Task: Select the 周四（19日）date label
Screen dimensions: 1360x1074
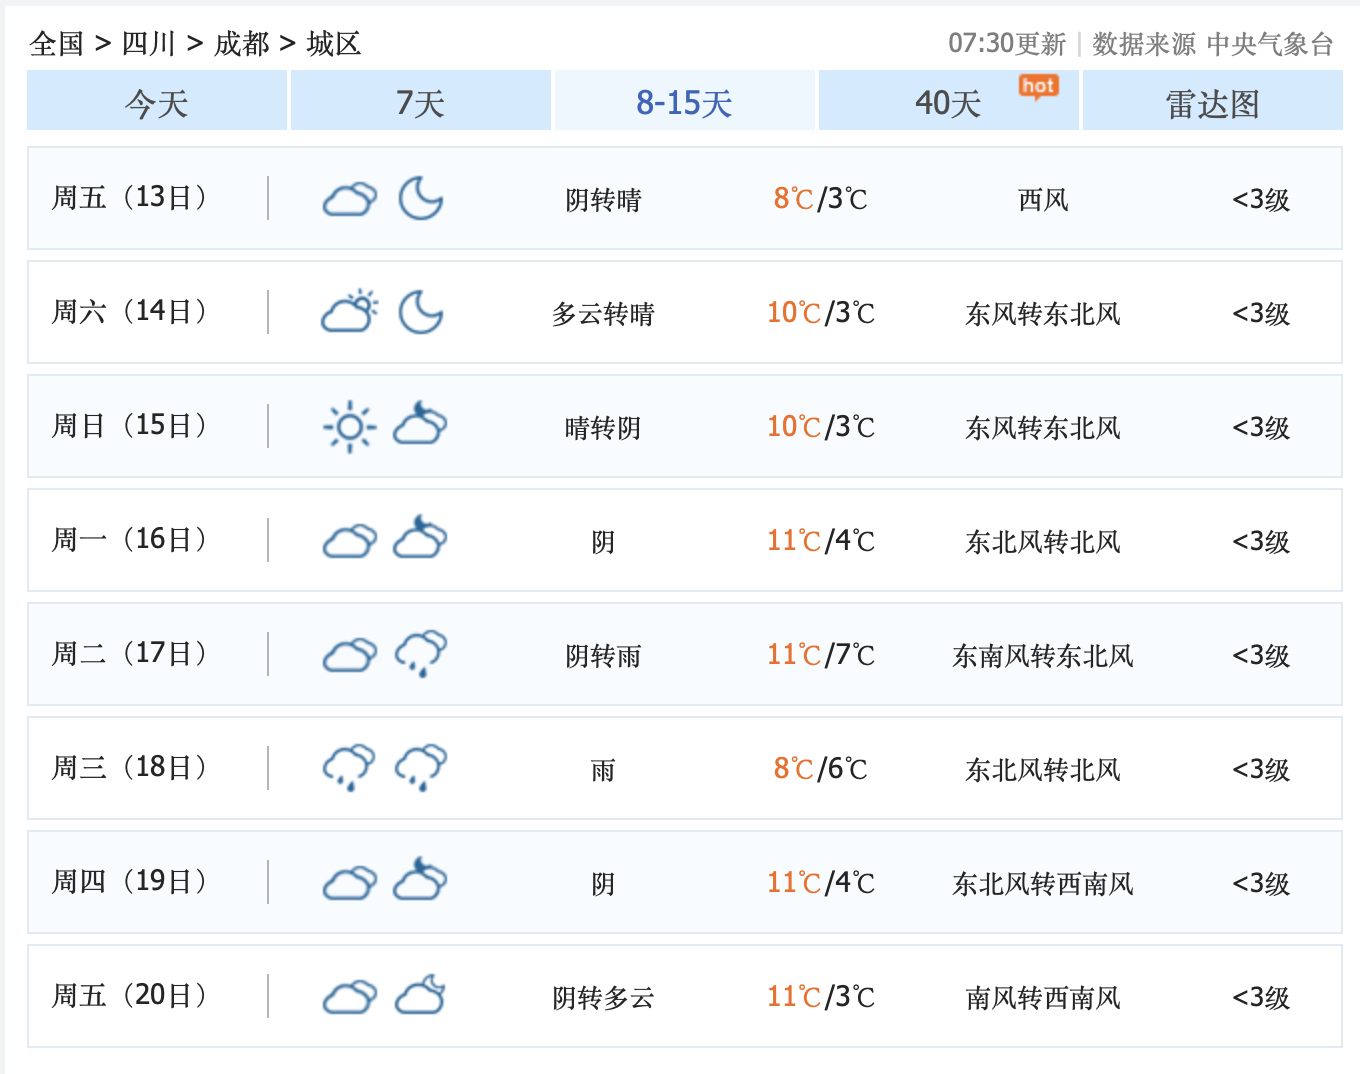Action: click(131, 882)
